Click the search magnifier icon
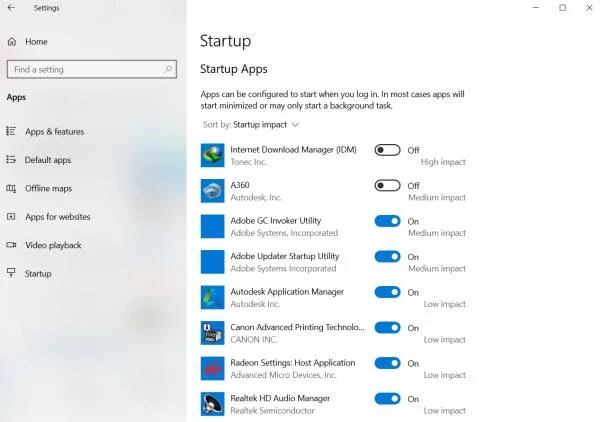This screenshot has height=422, width=600. click(x=168, y=69)
